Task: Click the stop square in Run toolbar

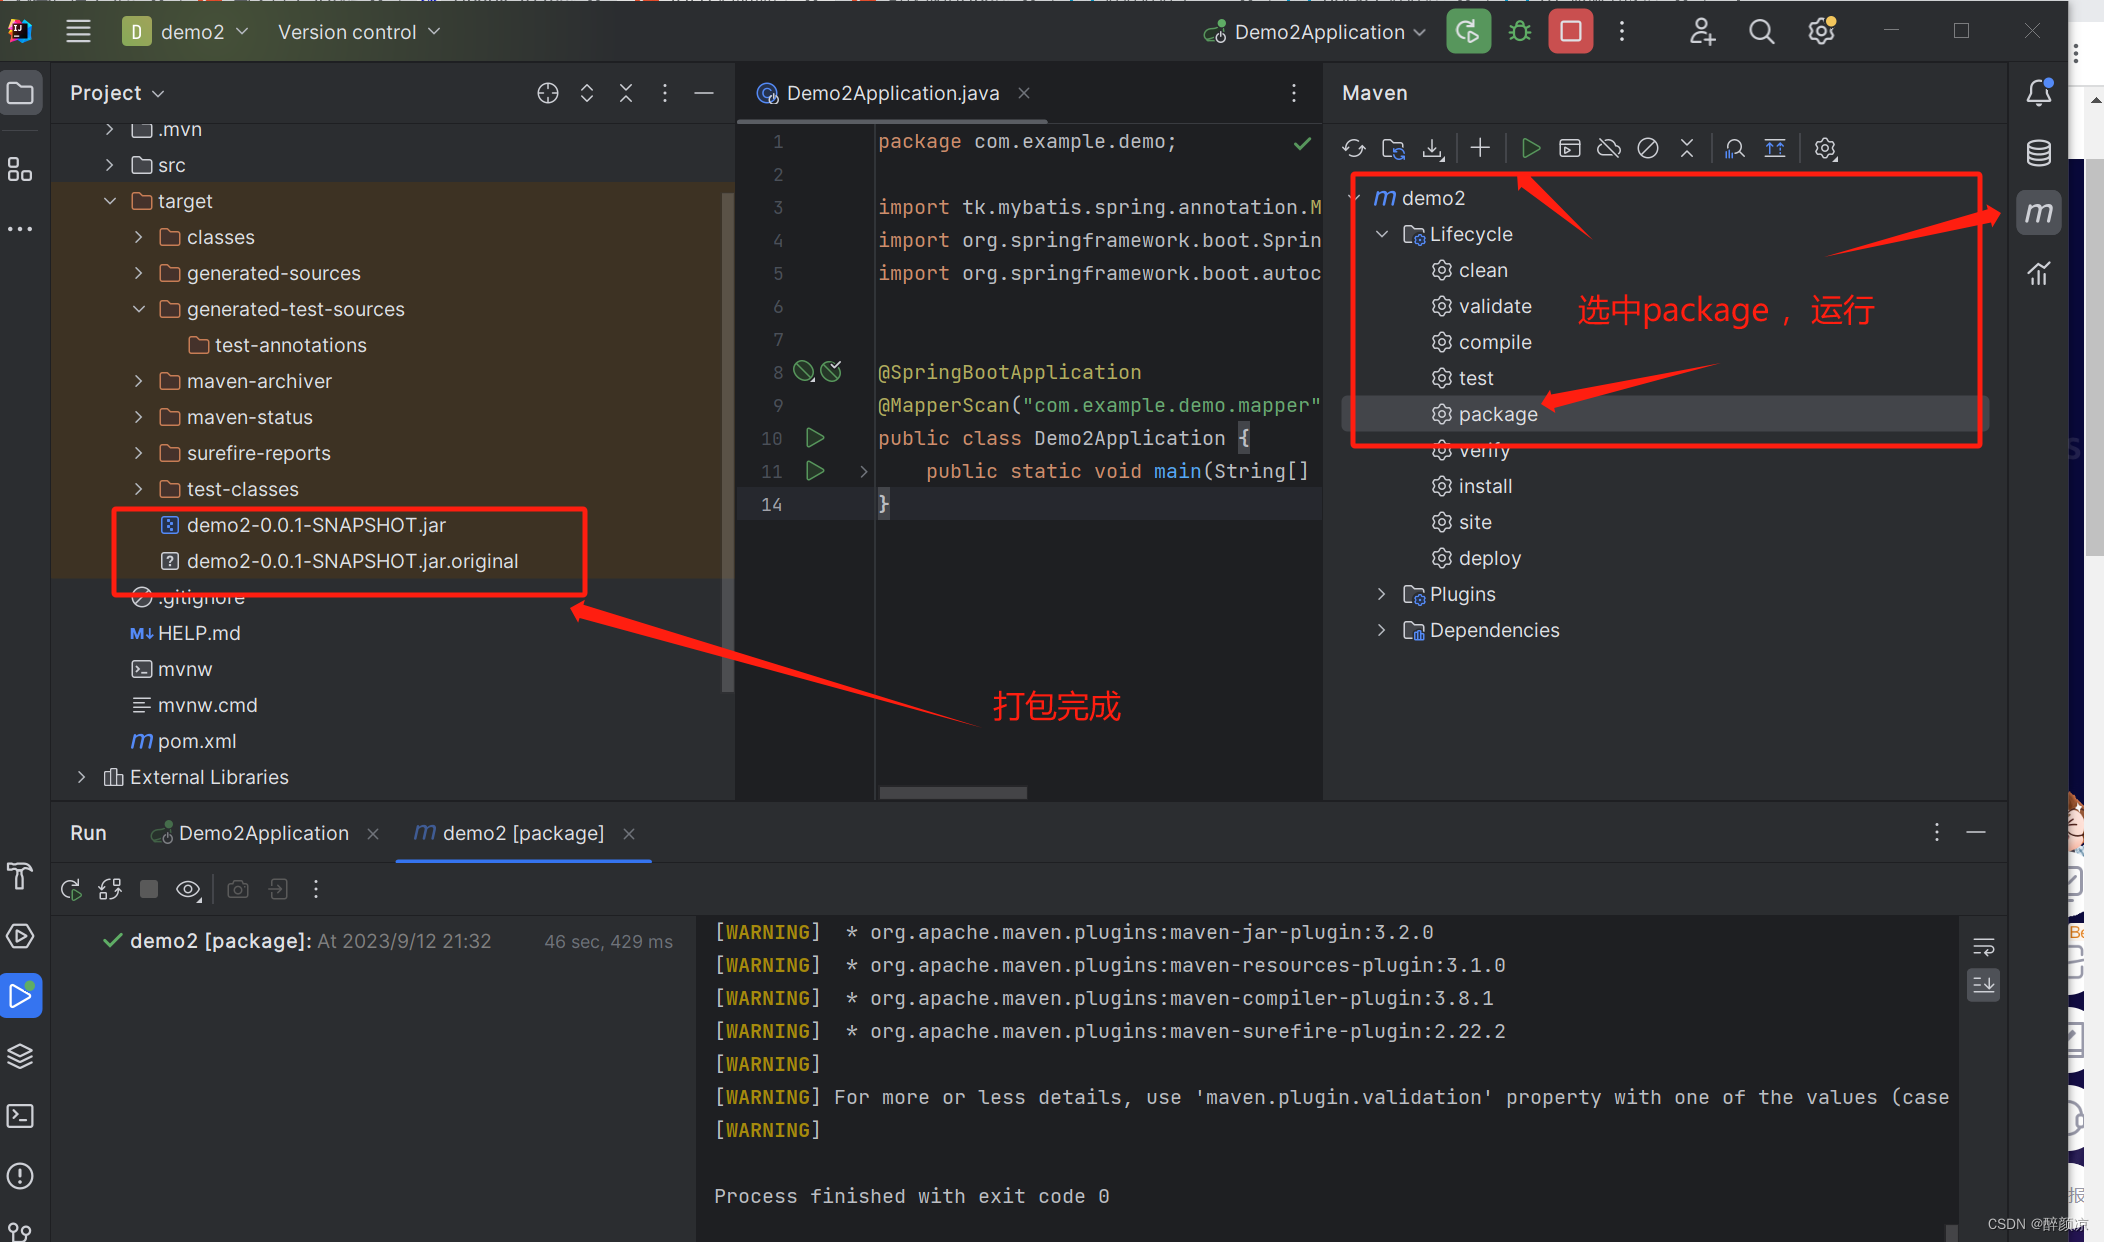Action: click(149, 889)
